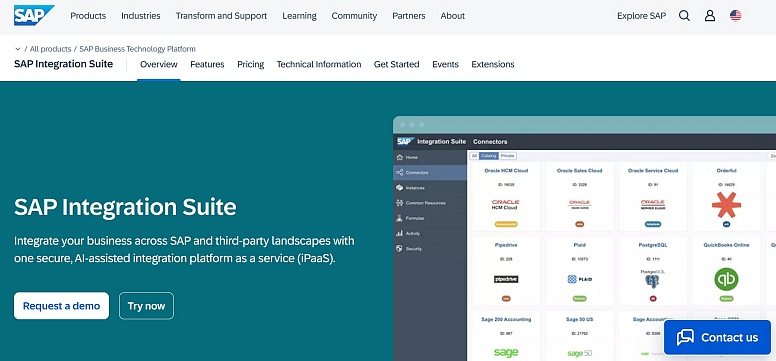This screenshot has width=776, height=361.
Task: Open the user account icon
Action: [x=710, y=16]
